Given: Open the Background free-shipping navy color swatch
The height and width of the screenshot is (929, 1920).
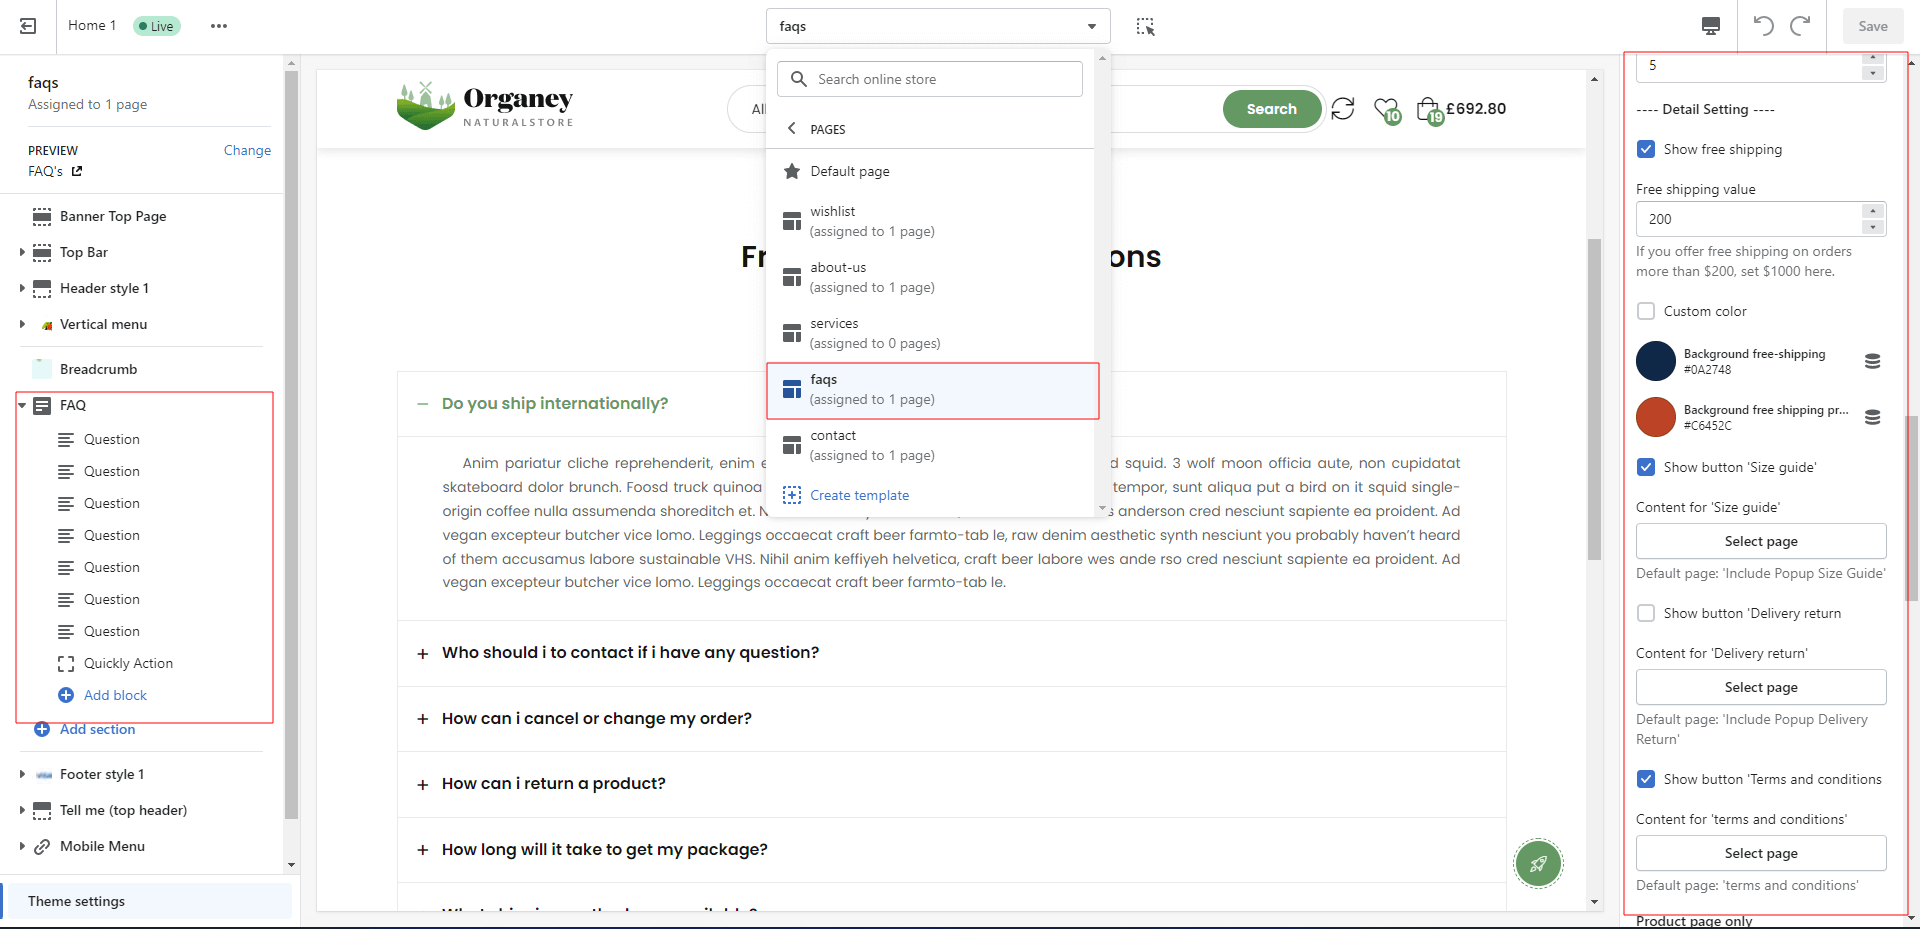Looking at the screenshot, I should pyautogui.click(x=1655, y=361).
